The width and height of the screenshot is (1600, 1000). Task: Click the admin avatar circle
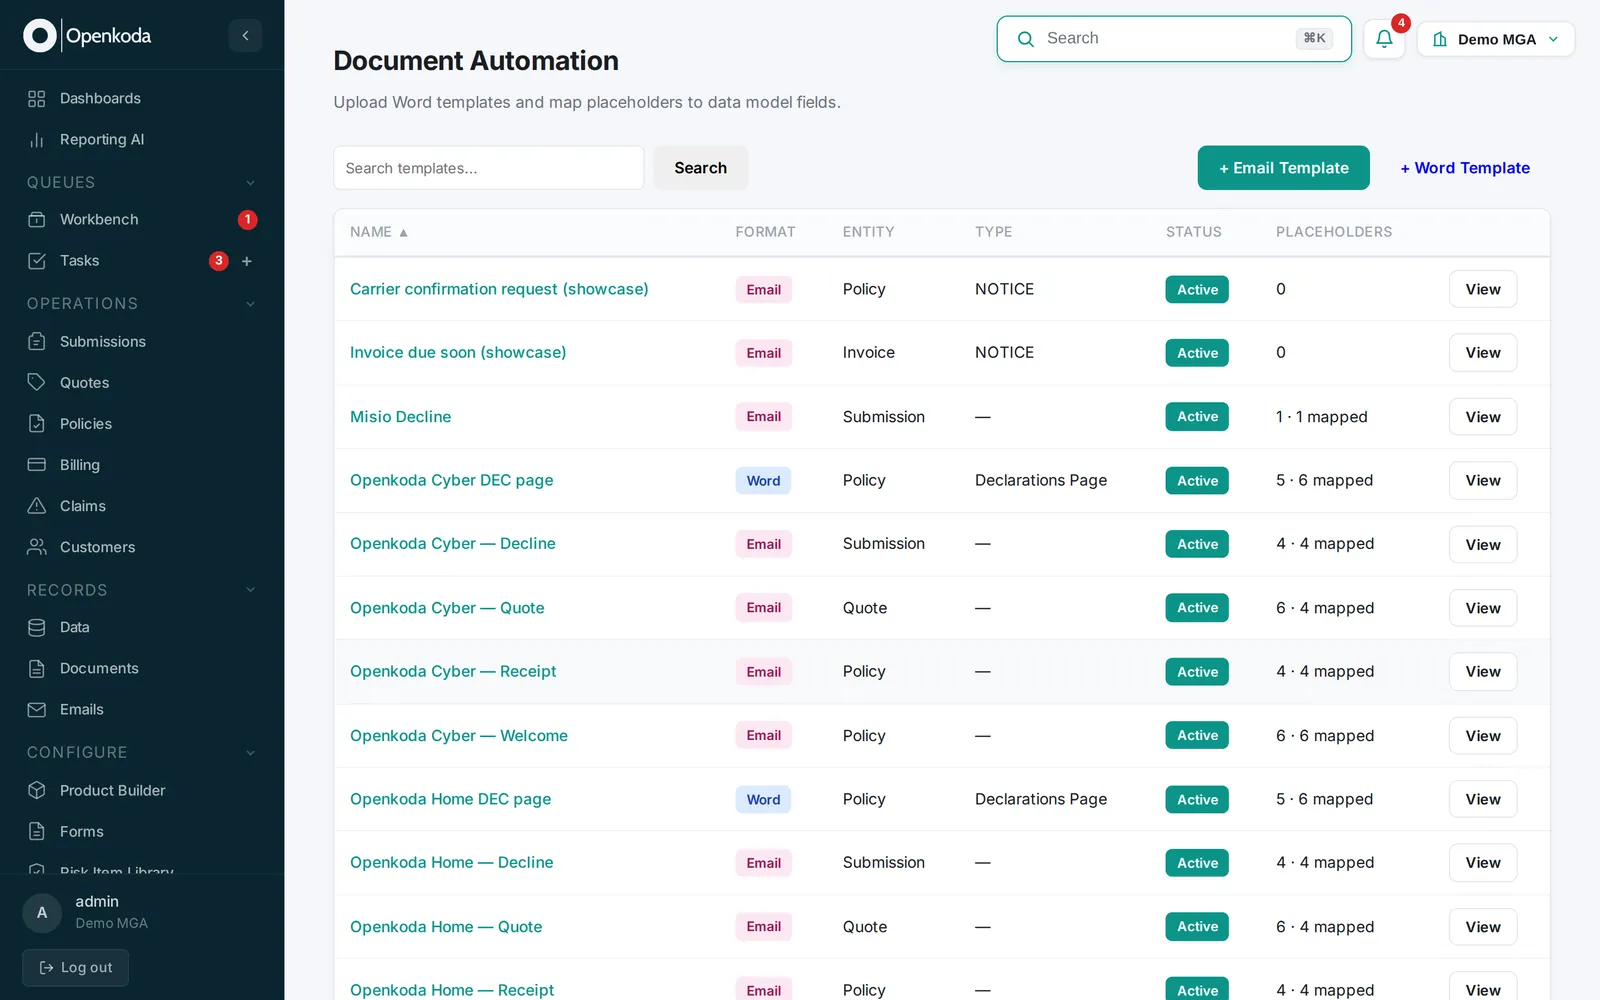click(42, 912)
